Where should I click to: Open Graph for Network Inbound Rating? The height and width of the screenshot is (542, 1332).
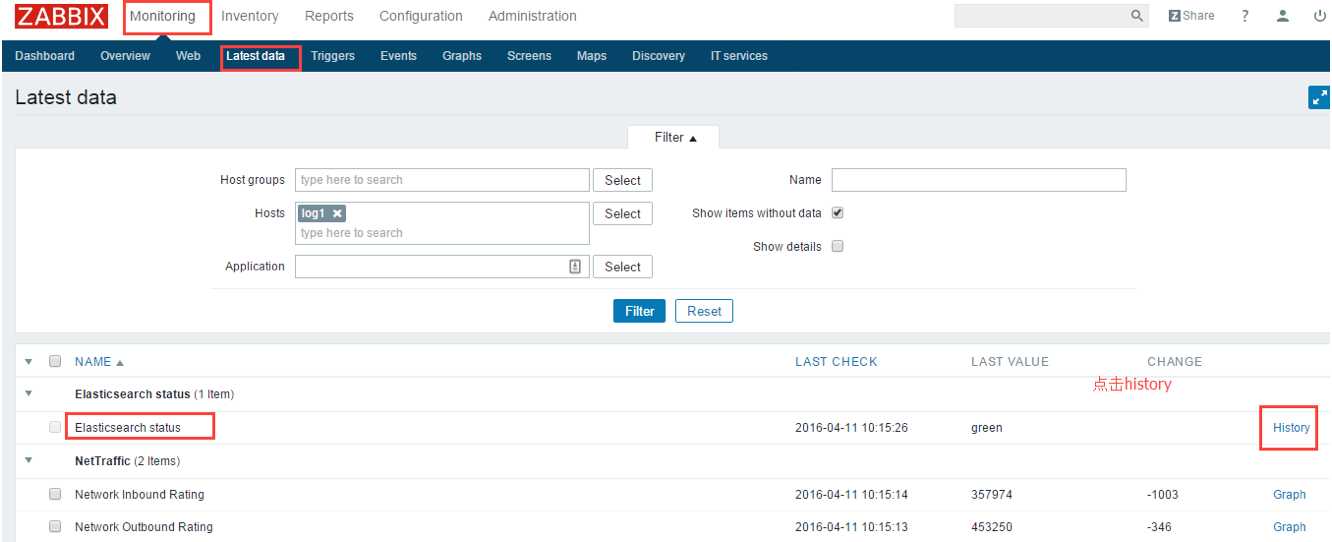(1289, 494)
